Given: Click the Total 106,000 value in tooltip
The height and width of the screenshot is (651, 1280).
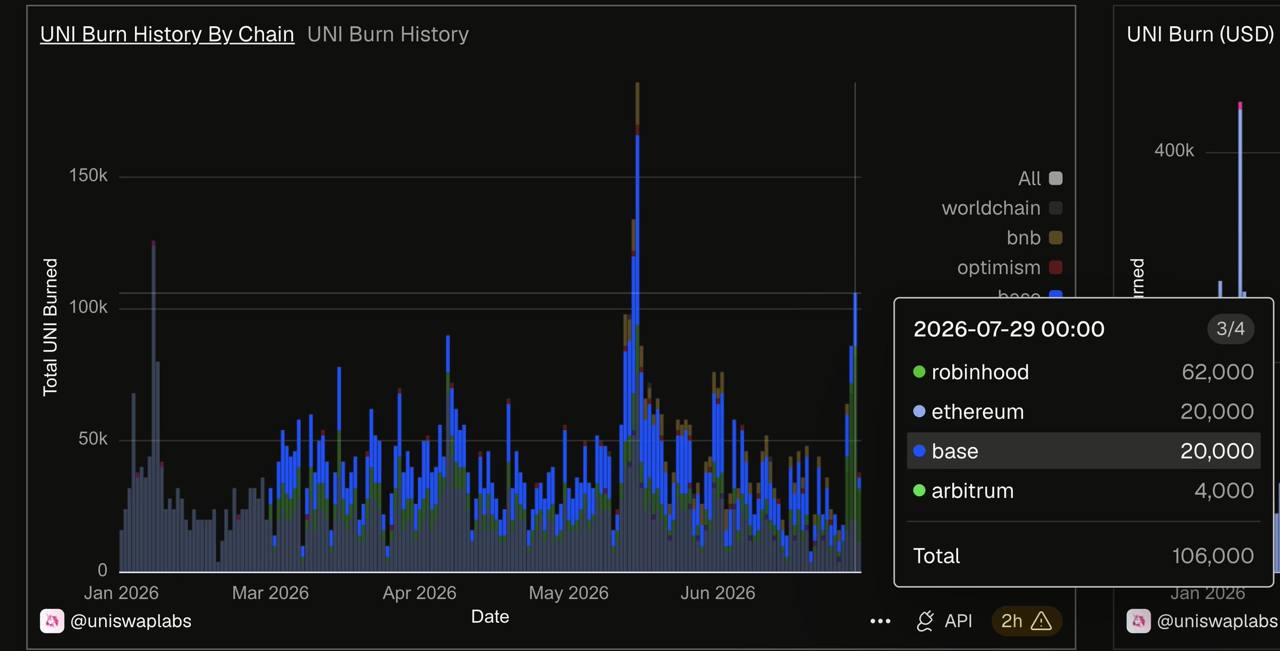Looking at the screenshot, I should [1213, 556].
